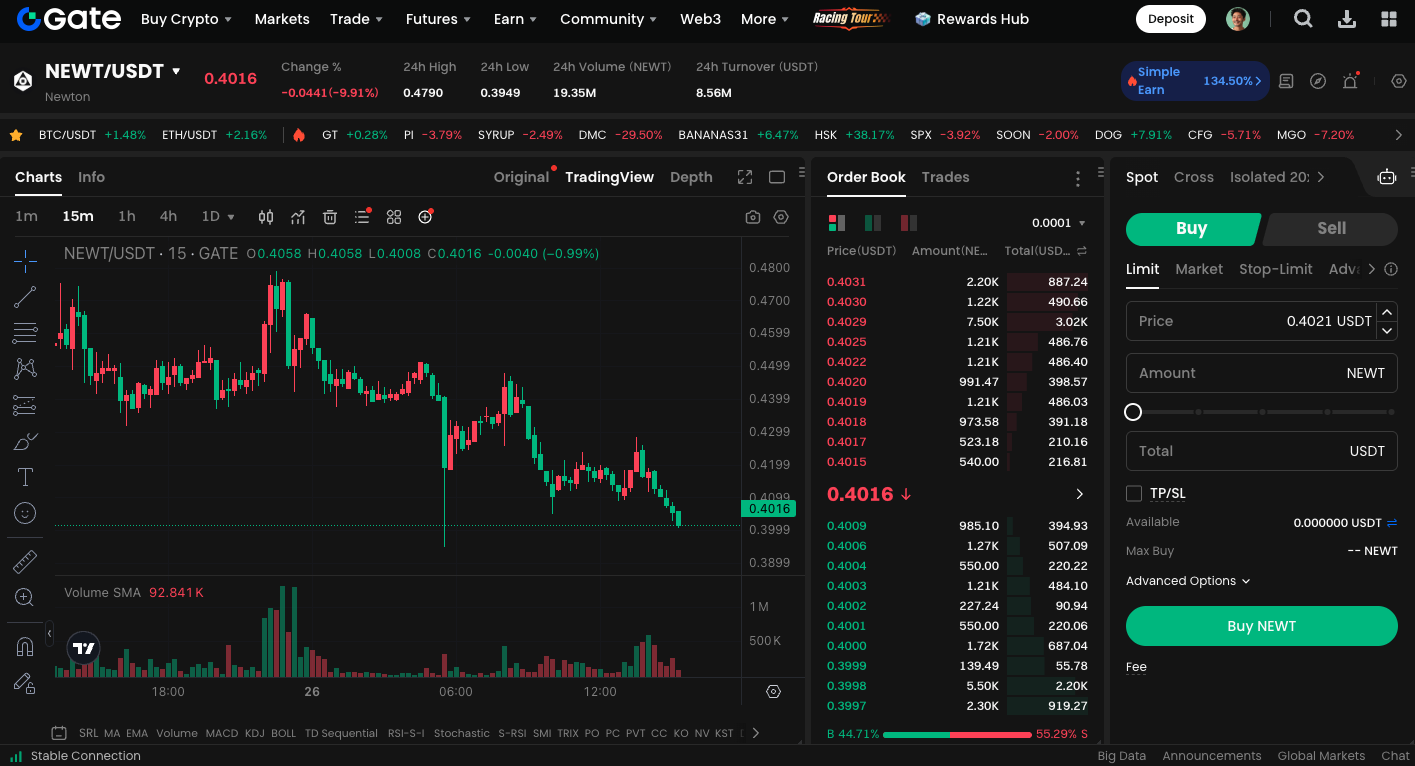
Task: Click the order amount percentage slider handle
Action: tap(1133, 412)
